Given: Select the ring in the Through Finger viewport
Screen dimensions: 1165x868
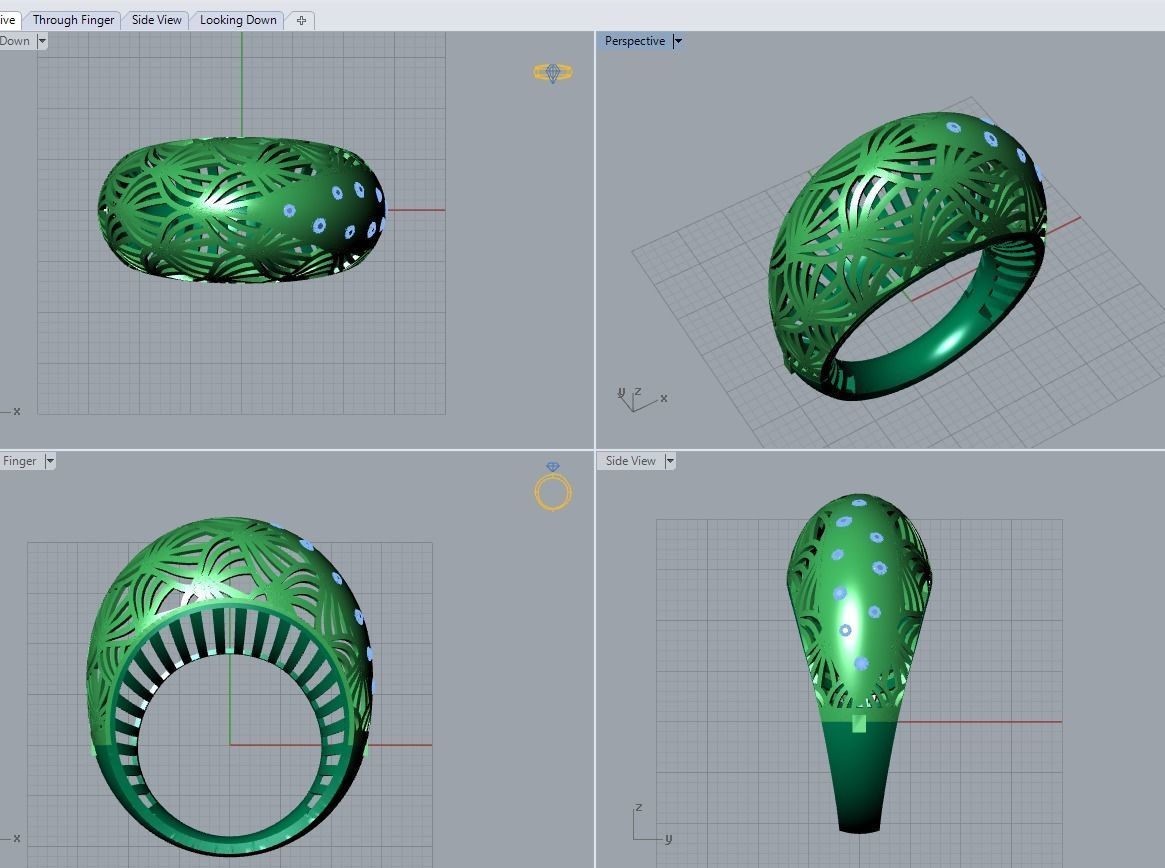Looking at the screenshot, I should [230, 687].
